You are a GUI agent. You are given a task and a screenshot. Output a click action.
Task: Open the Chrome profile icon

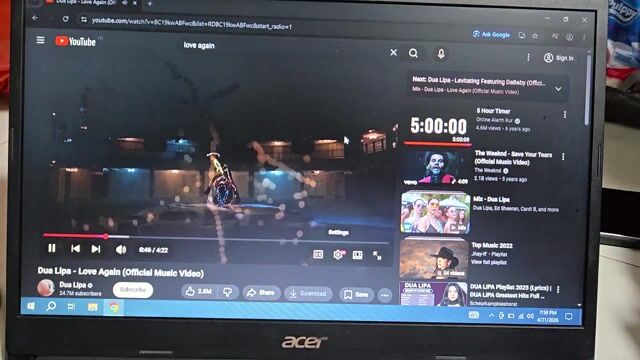click(x=569, y=37)
